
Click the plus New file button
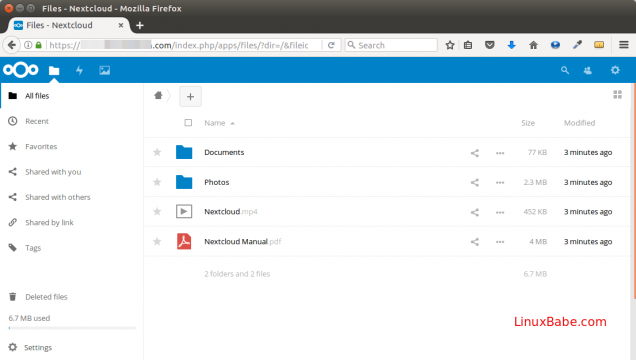(x=190, y=96)
